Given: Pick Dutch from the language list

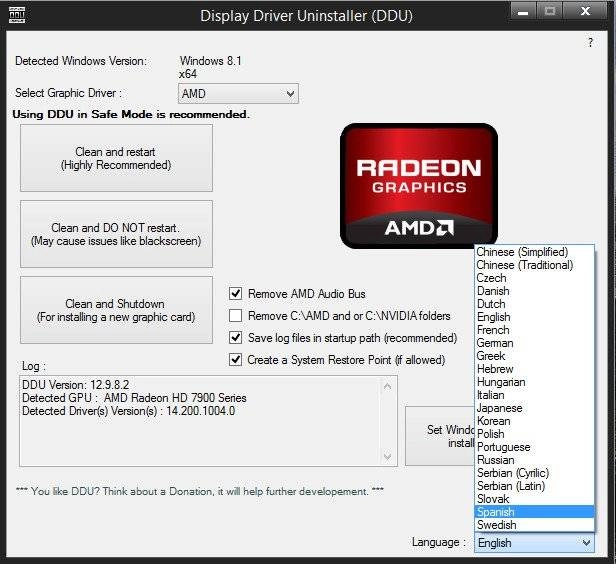Looking at the screenshot, I should coord(534,304).
